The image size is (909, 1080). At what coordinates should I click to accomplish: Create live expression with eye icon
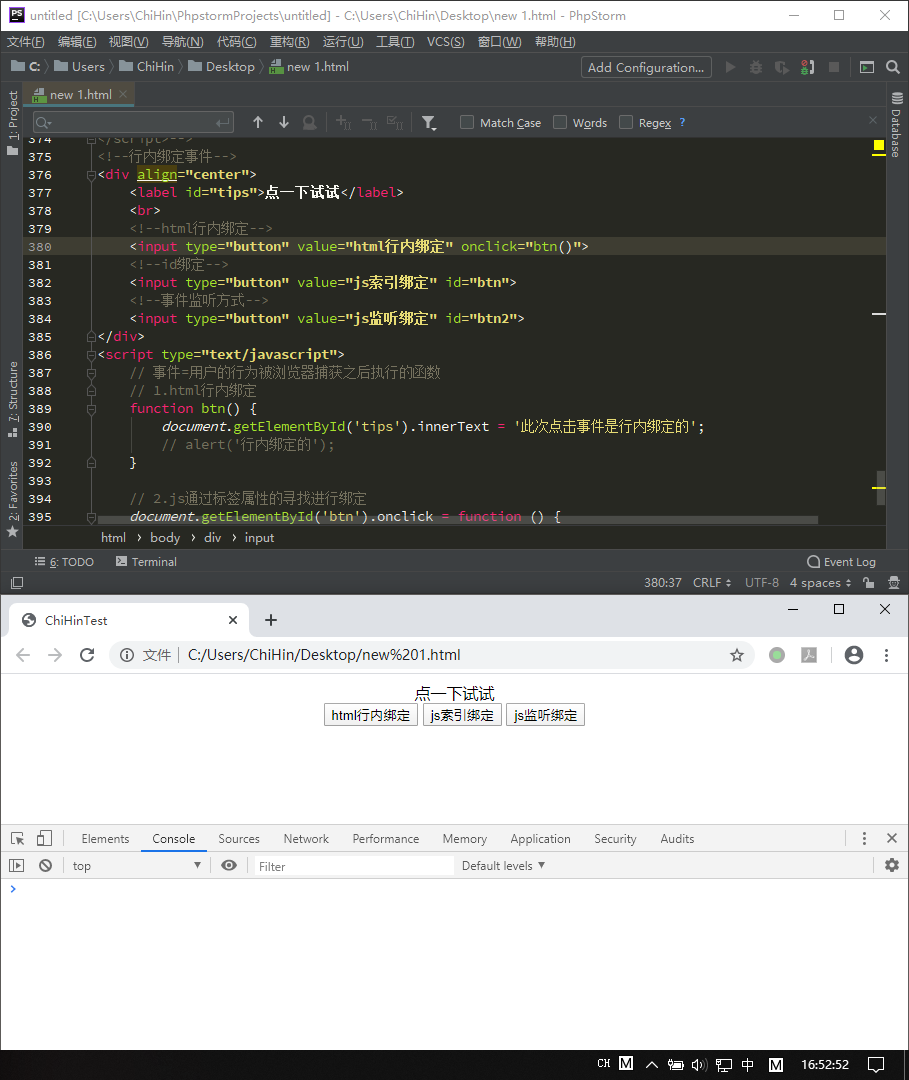[229, 865]
